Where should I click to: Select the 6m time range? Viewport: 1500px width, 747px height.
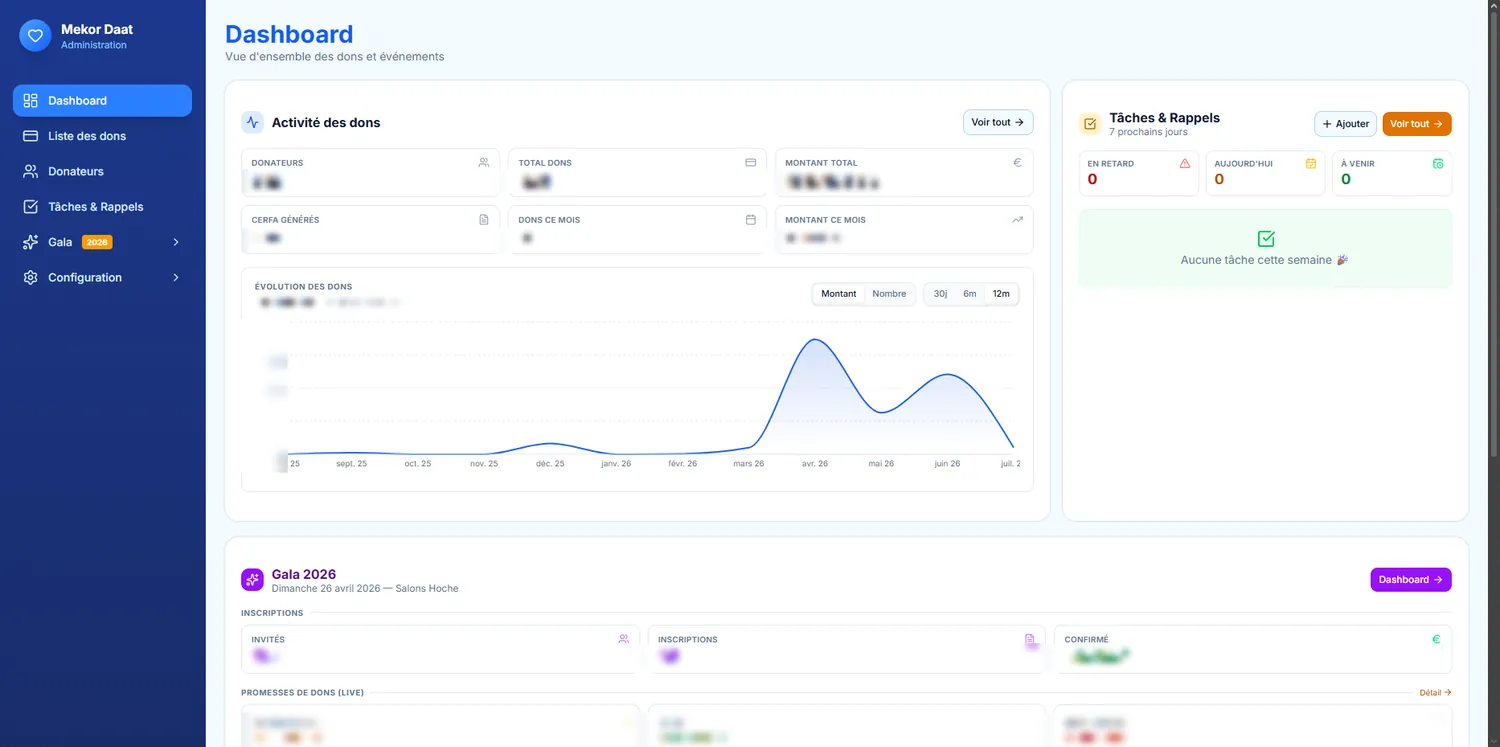pos(970,294)
